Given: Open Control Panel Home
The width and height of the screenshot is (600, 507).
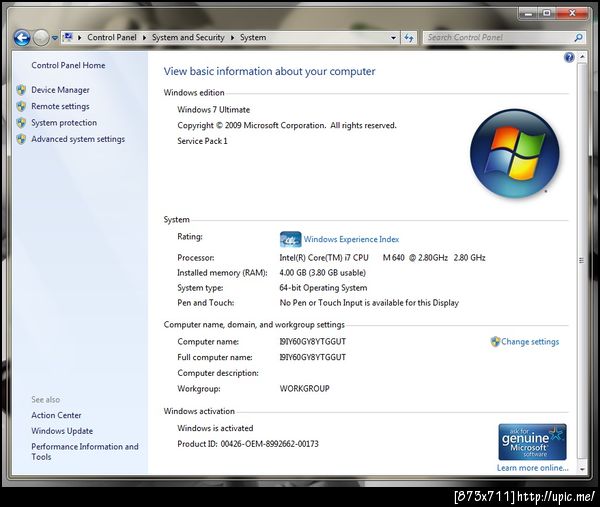Looking at the screenshot, I should [x=68, y=65].
